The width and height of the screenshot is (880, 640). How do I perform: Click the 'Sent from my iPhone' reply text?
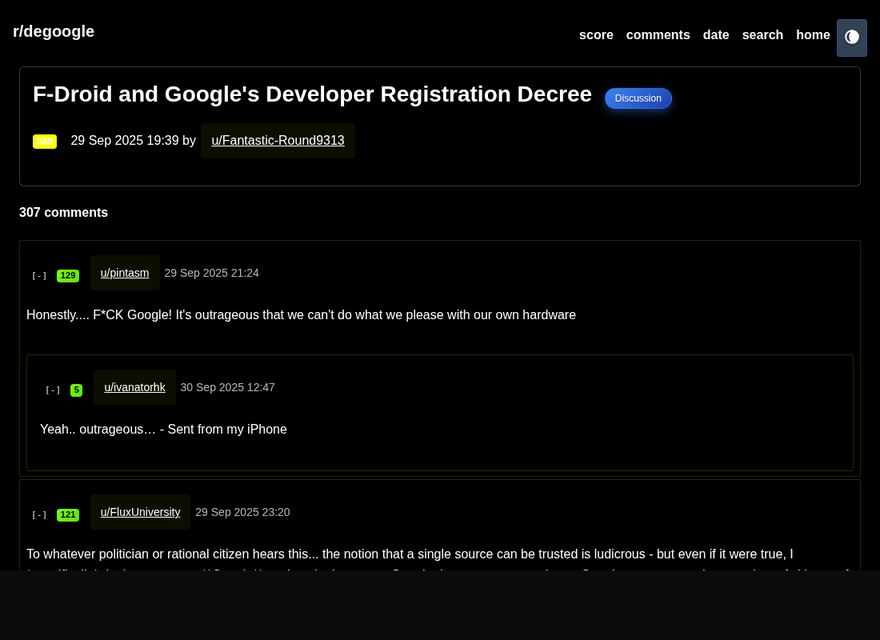point(163,429)
